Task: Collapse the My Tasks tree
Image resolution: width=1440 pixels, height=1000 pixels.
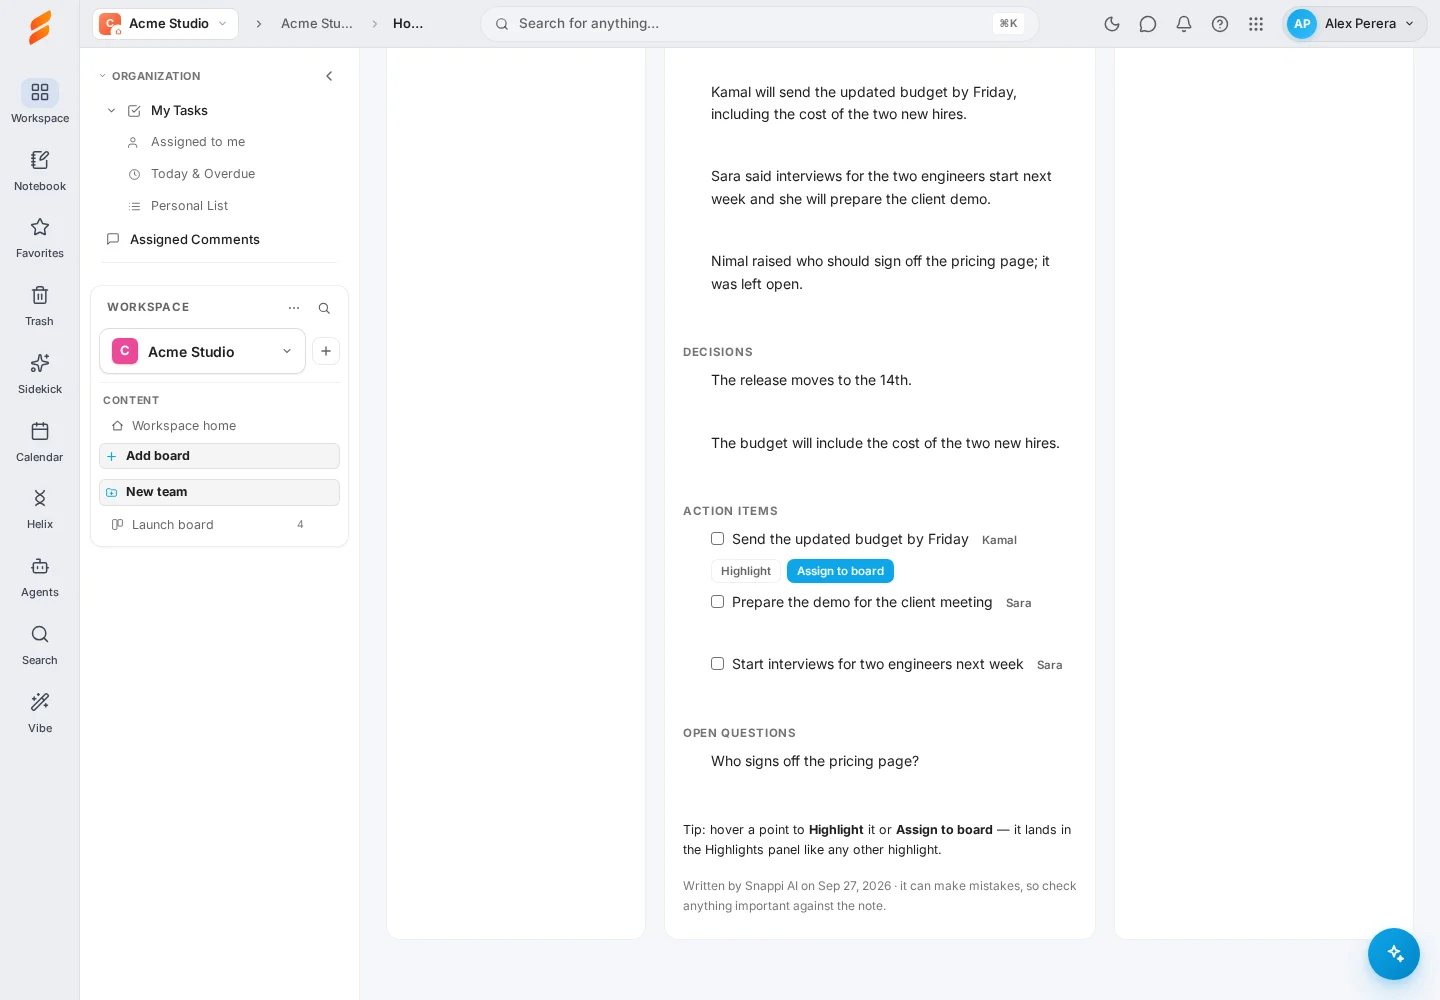Action: (x=111, y=111)
